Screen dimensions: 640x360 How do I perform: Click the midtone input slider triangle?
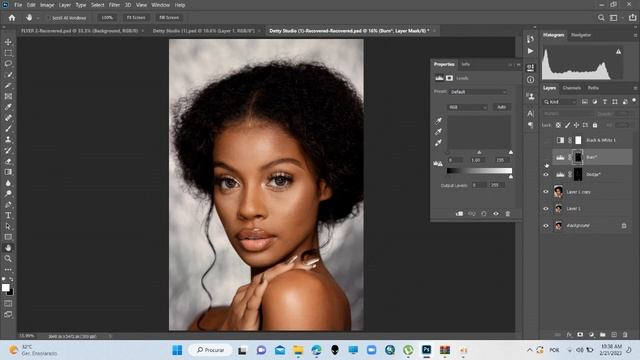pos(479,153)
